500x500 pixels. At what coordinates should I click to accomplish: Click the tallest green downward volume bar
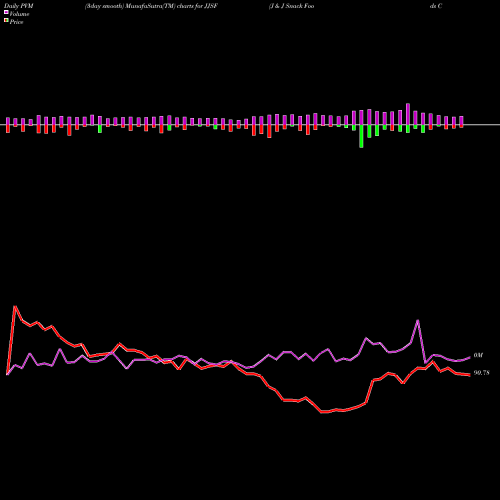[x=361, y=136]
